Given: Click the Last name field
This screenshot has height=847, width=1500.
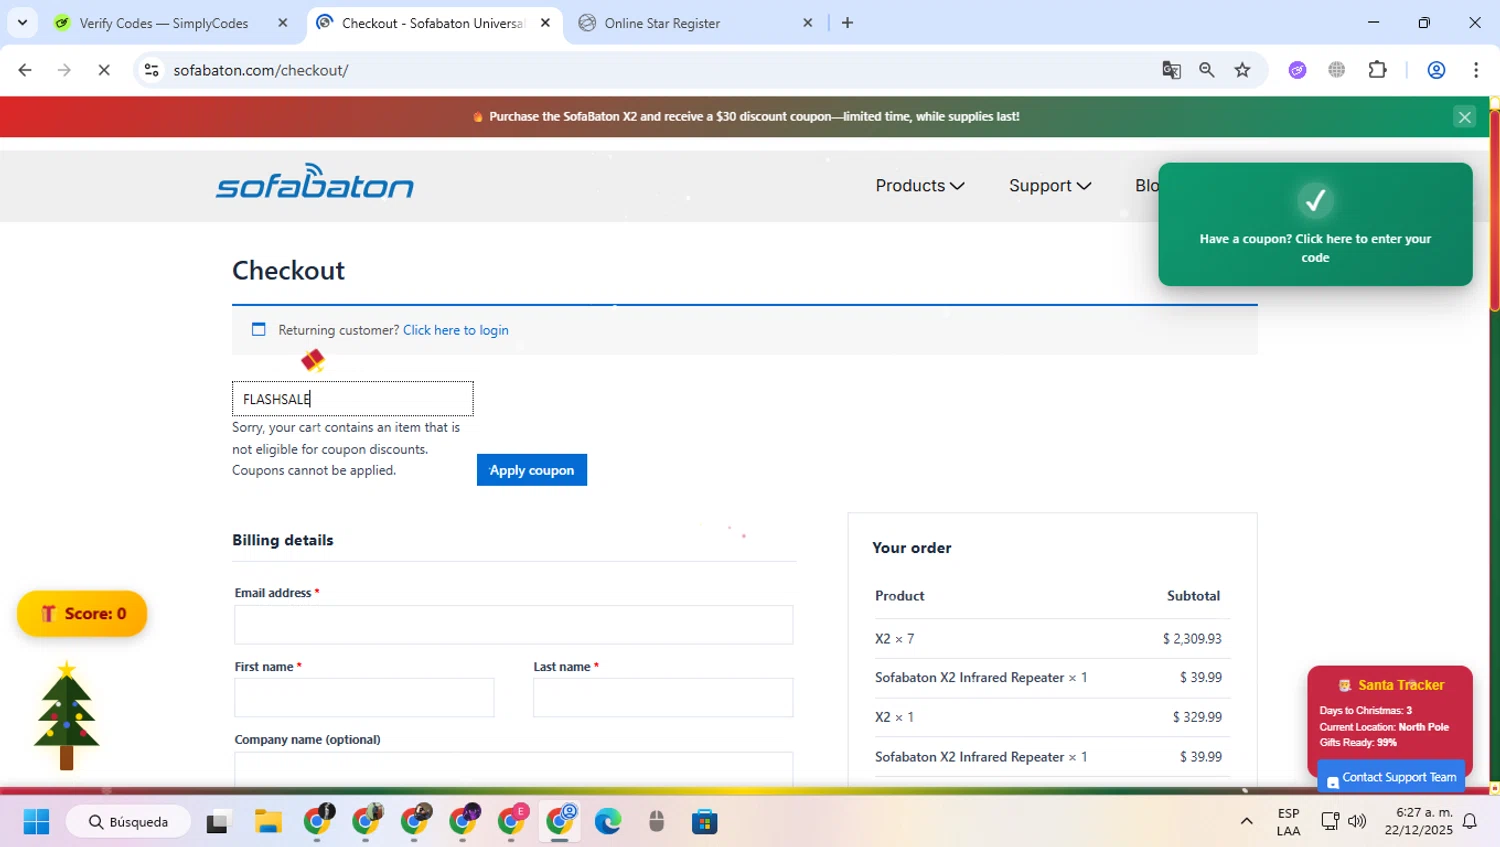Looking at the screenshot, I should 663,698.
